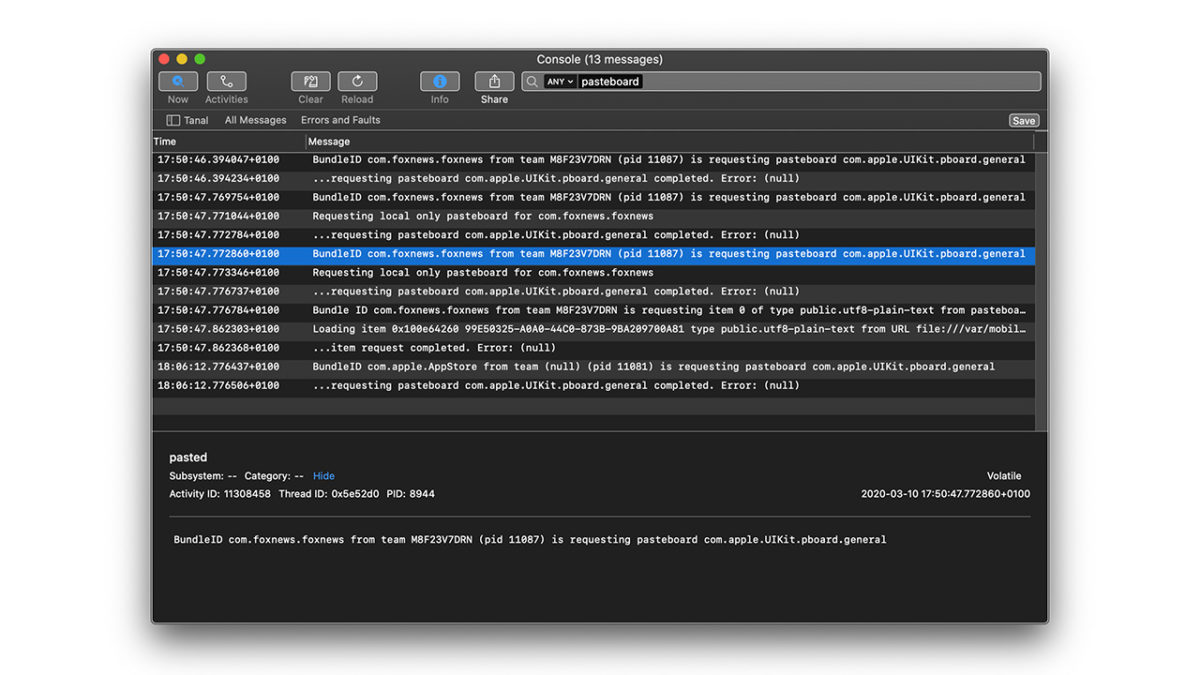Toggle the sidebar icon beside Tanal

[173, 120]
